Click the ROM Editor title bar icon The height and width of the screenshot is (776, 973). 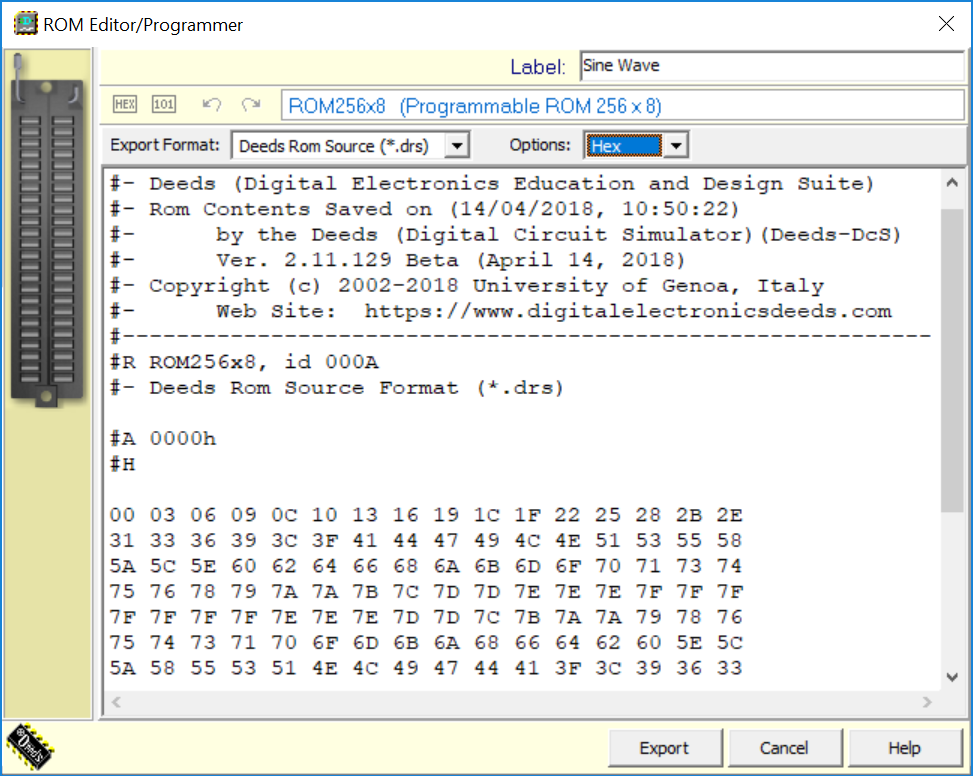(25, 24)
